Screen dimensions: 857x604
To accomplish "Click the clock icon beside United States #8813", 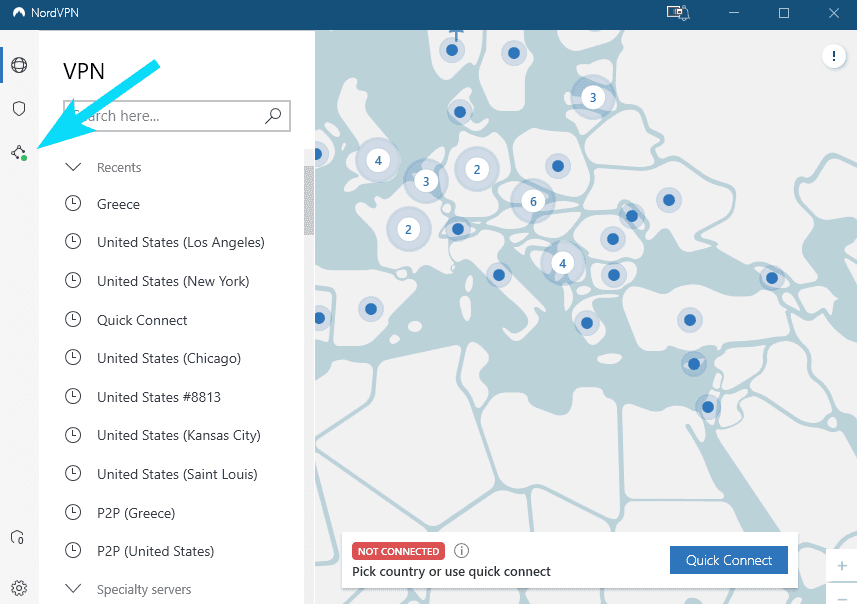I will point(73,396).
